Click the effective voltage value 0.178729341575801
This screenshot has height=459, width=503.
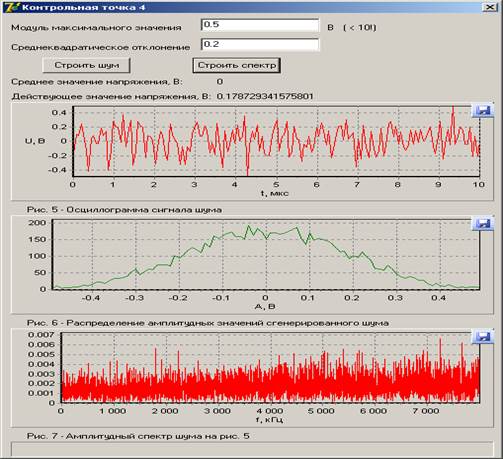pos(265,96)
